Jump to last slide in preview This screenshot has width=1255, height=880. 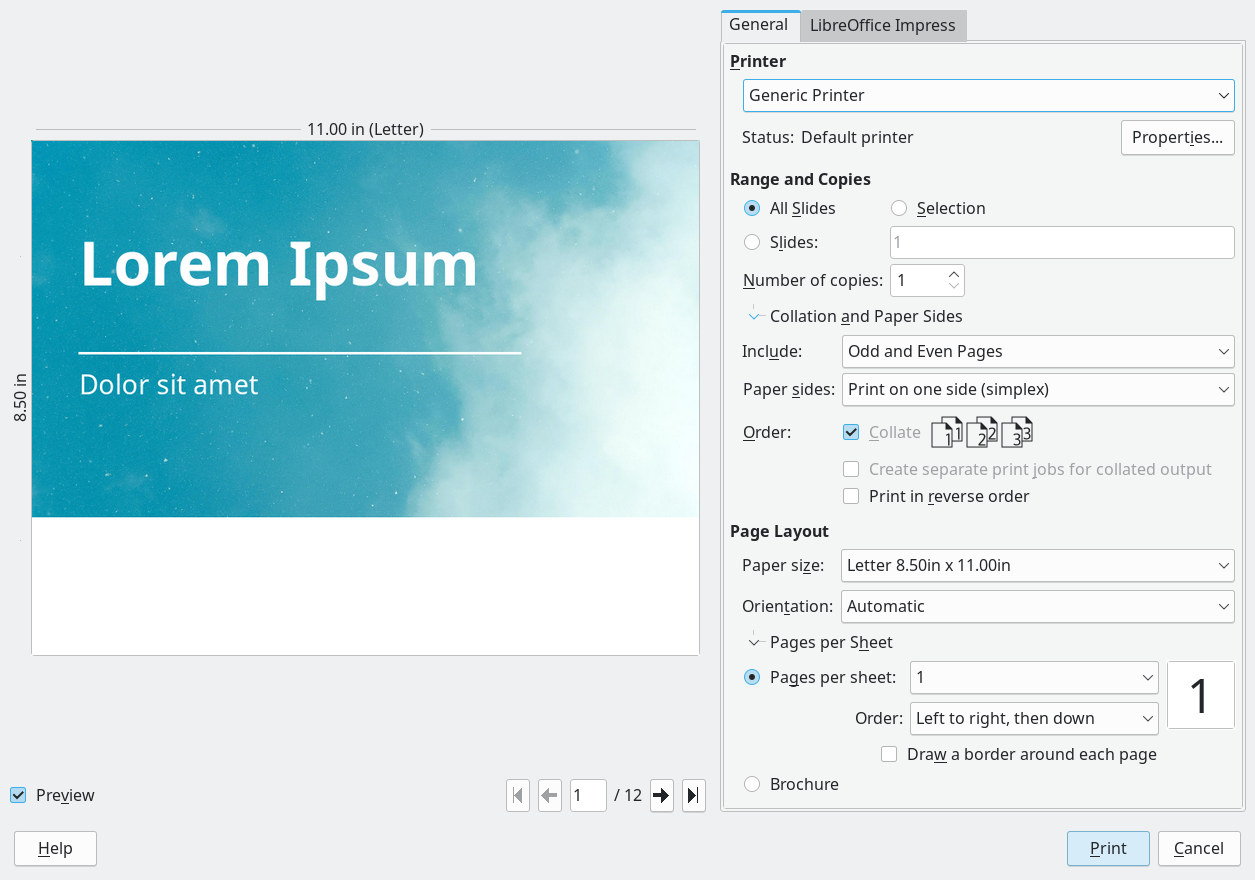(693, 795)
